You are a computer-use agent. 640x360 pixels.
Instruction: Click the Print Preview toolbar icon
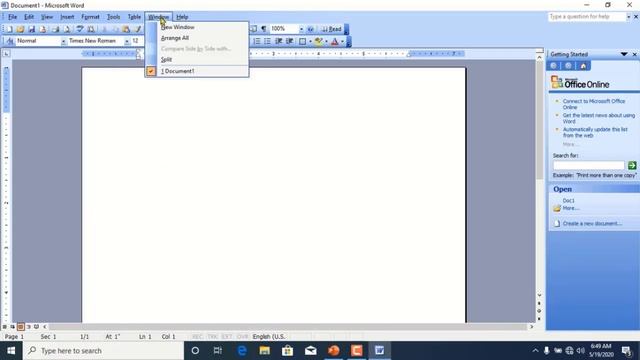point(67,29)
